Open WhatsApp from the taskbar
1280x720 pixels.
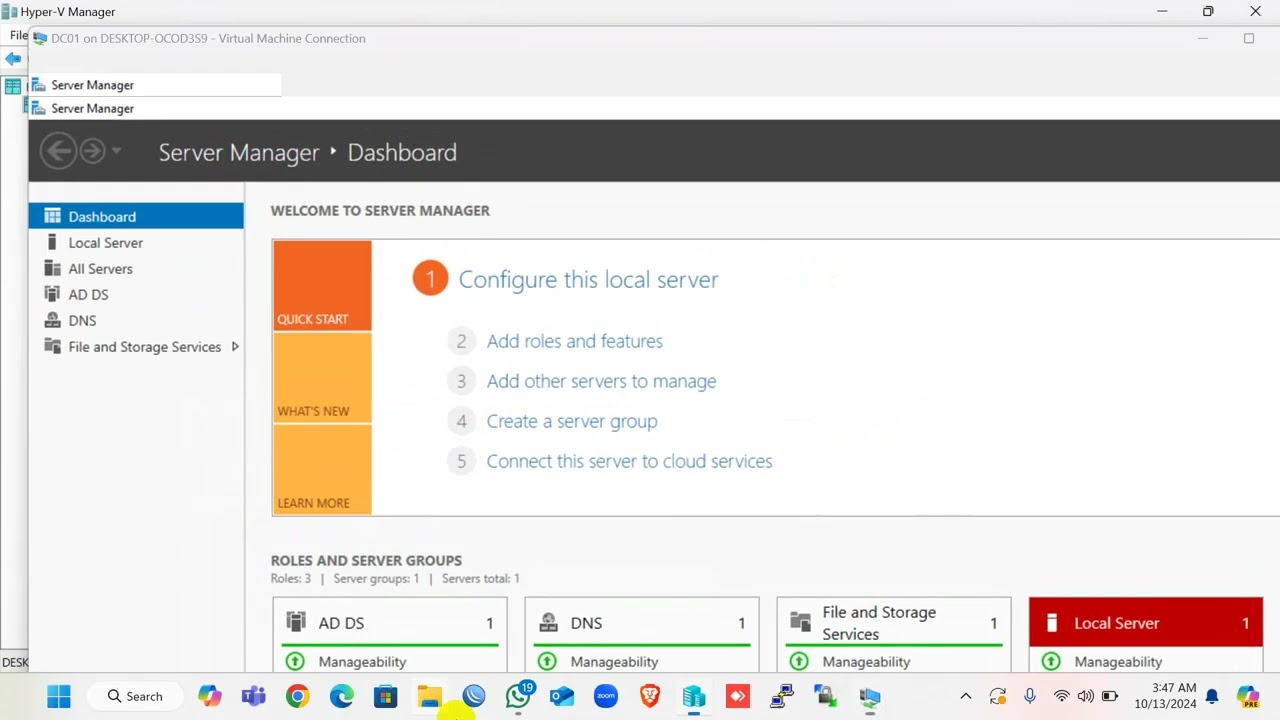click(x=518, y=696)
